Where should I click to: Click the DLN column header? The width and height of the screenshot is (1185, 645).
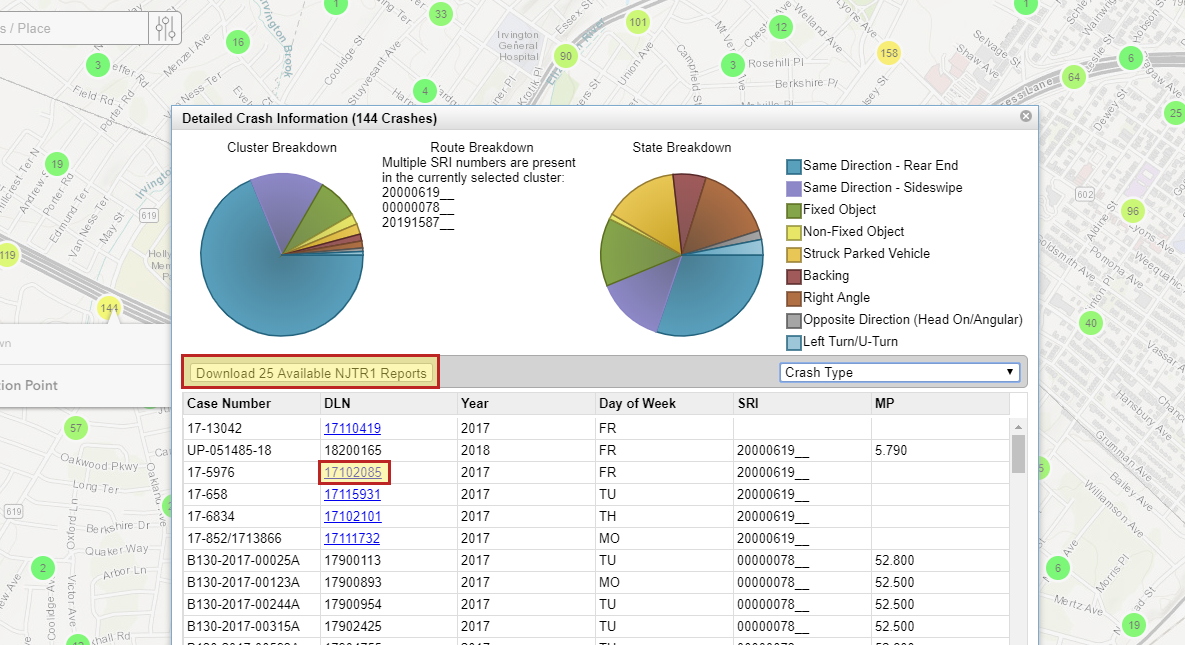click(x=388, y=403)
